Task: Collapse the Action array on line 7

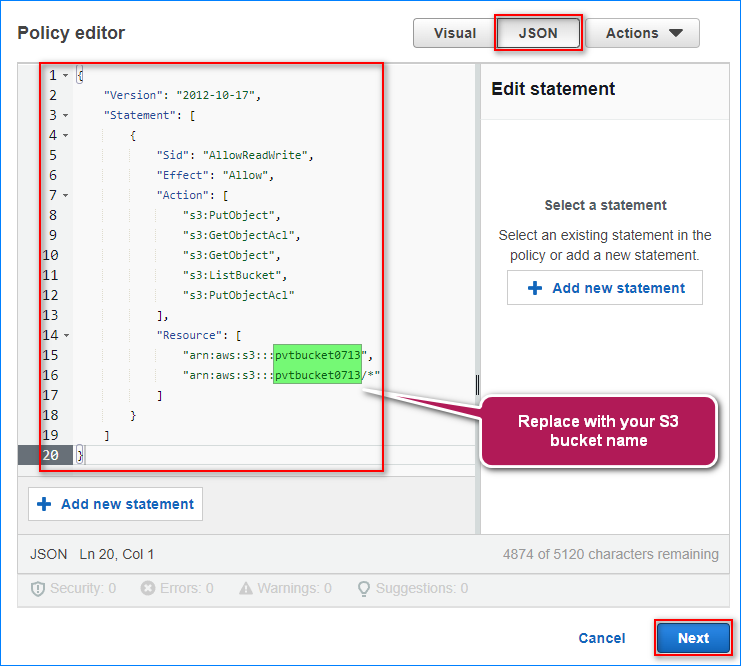Action: coord(65,195)
